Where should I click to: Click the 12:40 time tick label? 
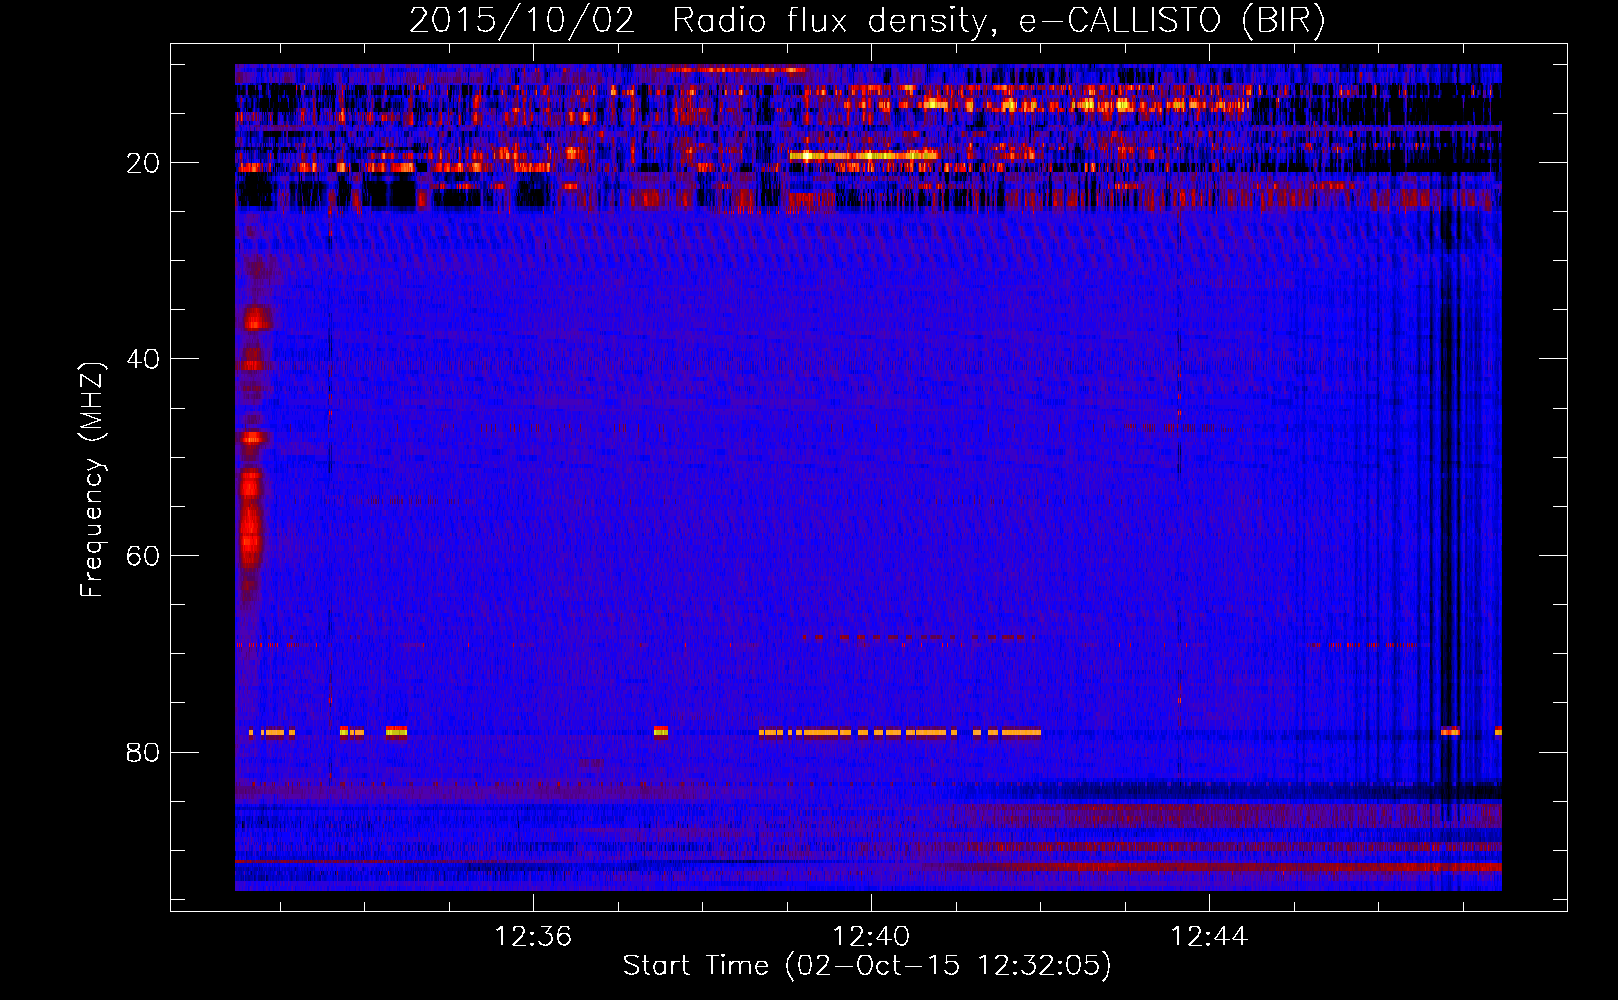(871, 936)
